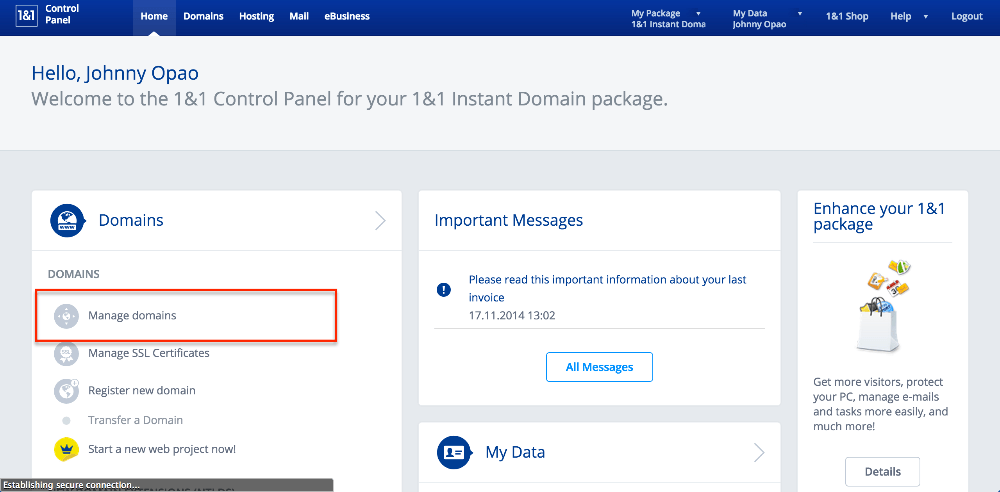The height and width of the screenshot is (492, 1000).
Task: Click the Enhance your 1&1 package heading
Action: tap(879, 216)
